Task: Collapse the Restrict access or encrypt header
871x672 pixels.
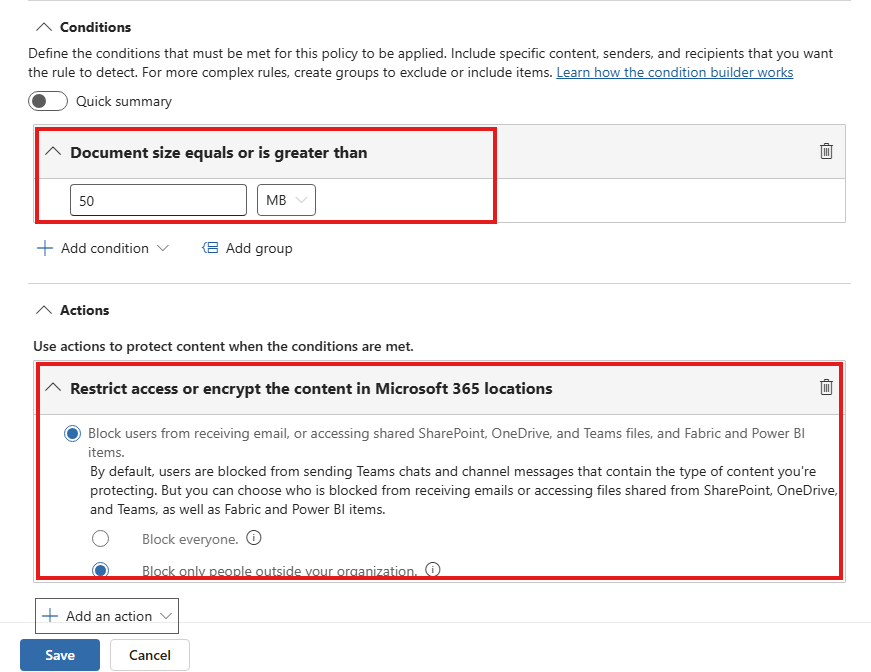Action: (52, 387)
